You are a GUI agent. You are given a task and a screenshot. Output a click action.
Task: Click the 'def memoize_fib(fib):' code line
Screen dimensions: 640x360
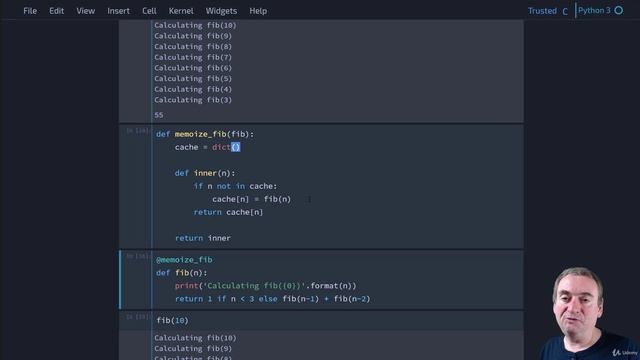(204, 134)
